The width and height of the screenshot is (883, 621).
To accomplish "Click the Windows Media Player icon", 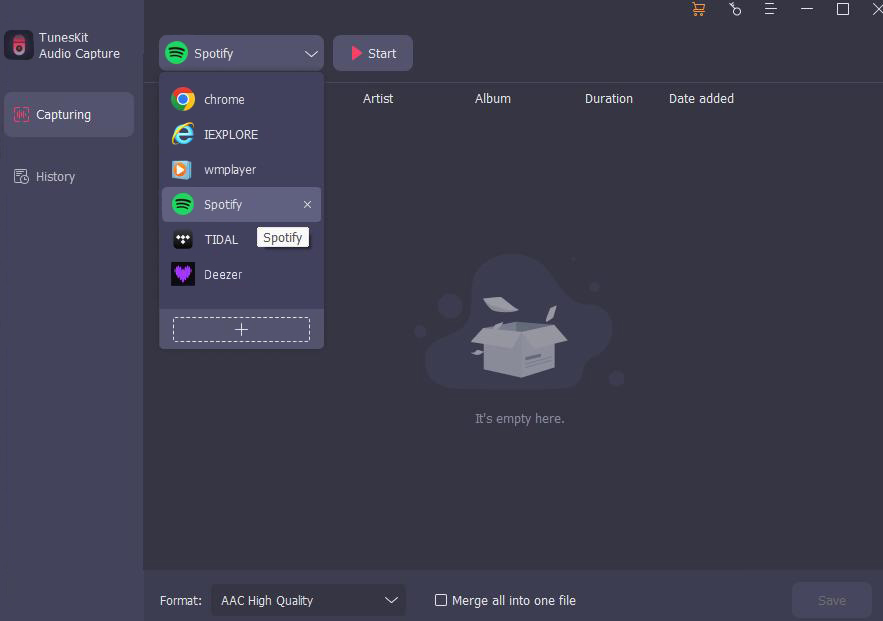I will pyautogui.click(x=181, y=169).
